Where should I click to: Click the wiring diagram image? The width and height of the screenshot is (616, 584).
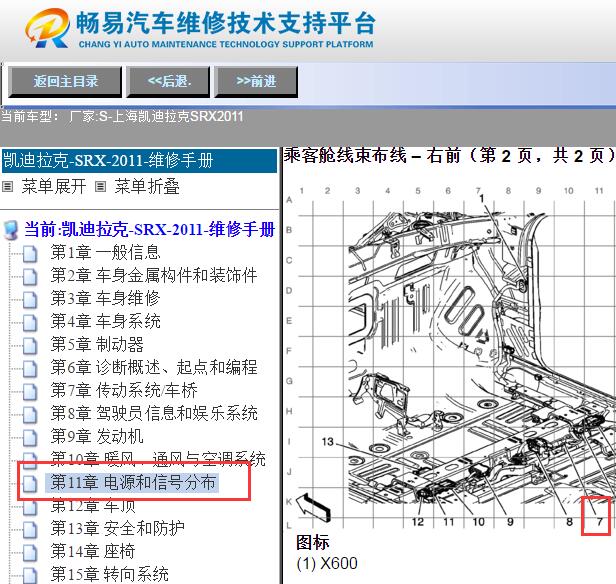[x=449, y=357]
